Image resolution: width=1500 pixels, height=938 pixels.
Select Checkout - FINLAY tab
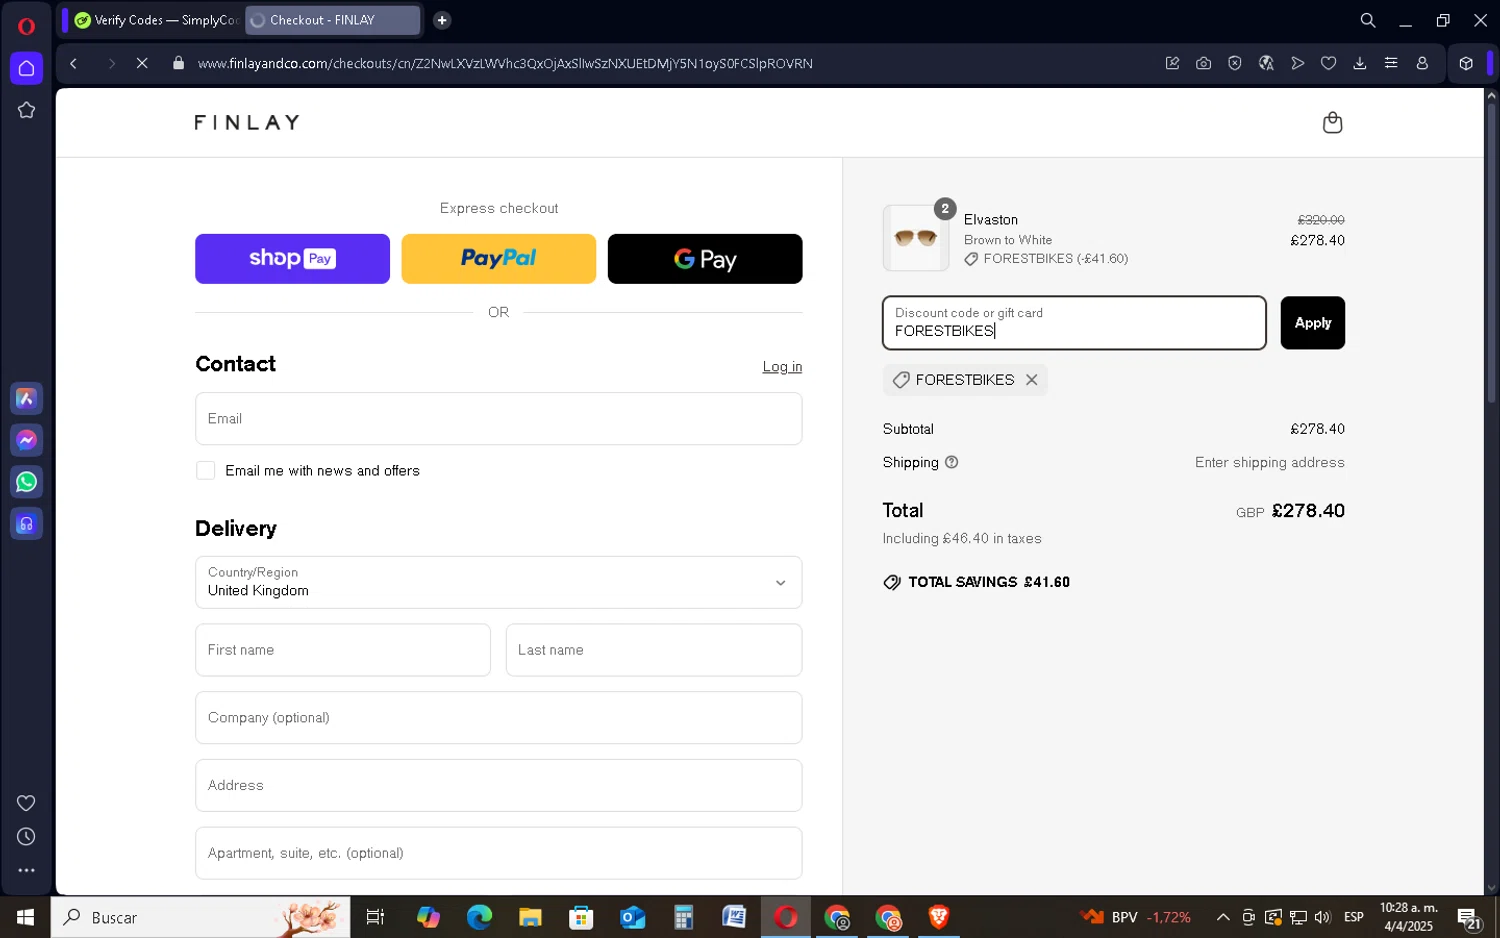[332, 20]
